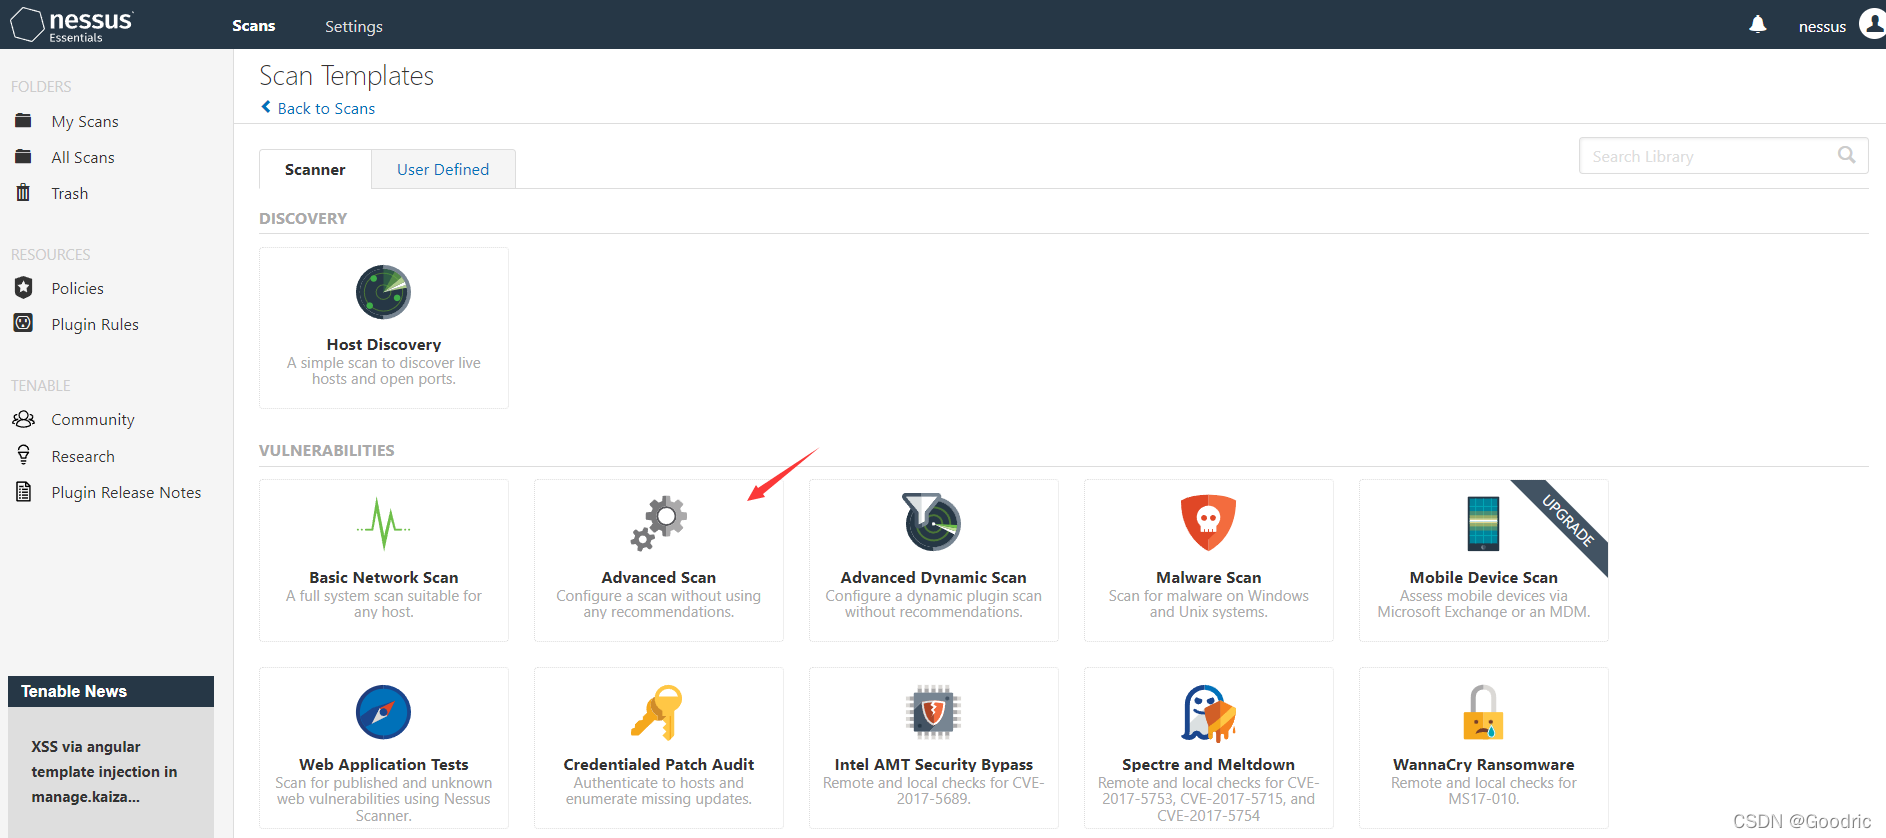Click 'Remote and local checks for MS17-010' description
1886x838 pixels.
[x=1484, y=790]
